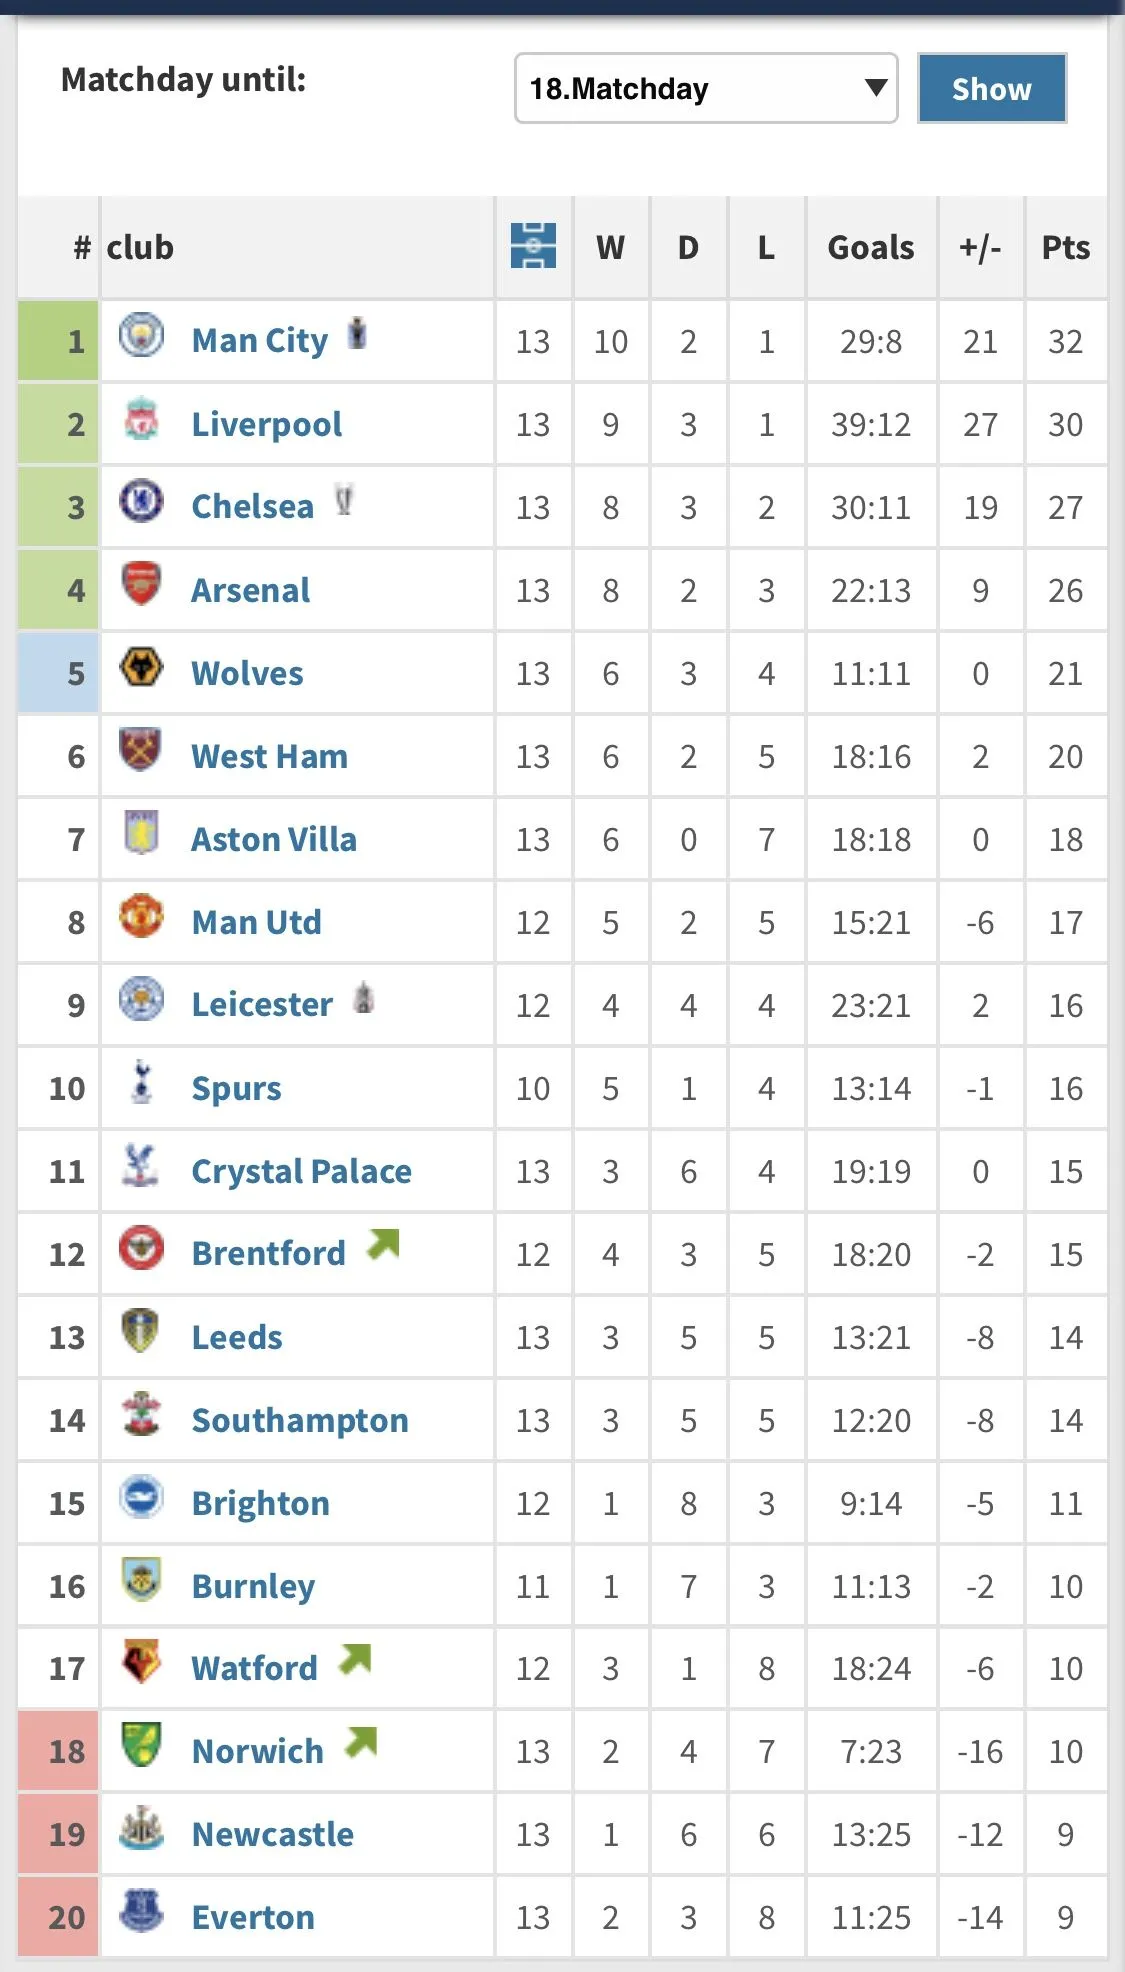Click the green promoted arrow beside Norwich

(x=361, y=1742)
